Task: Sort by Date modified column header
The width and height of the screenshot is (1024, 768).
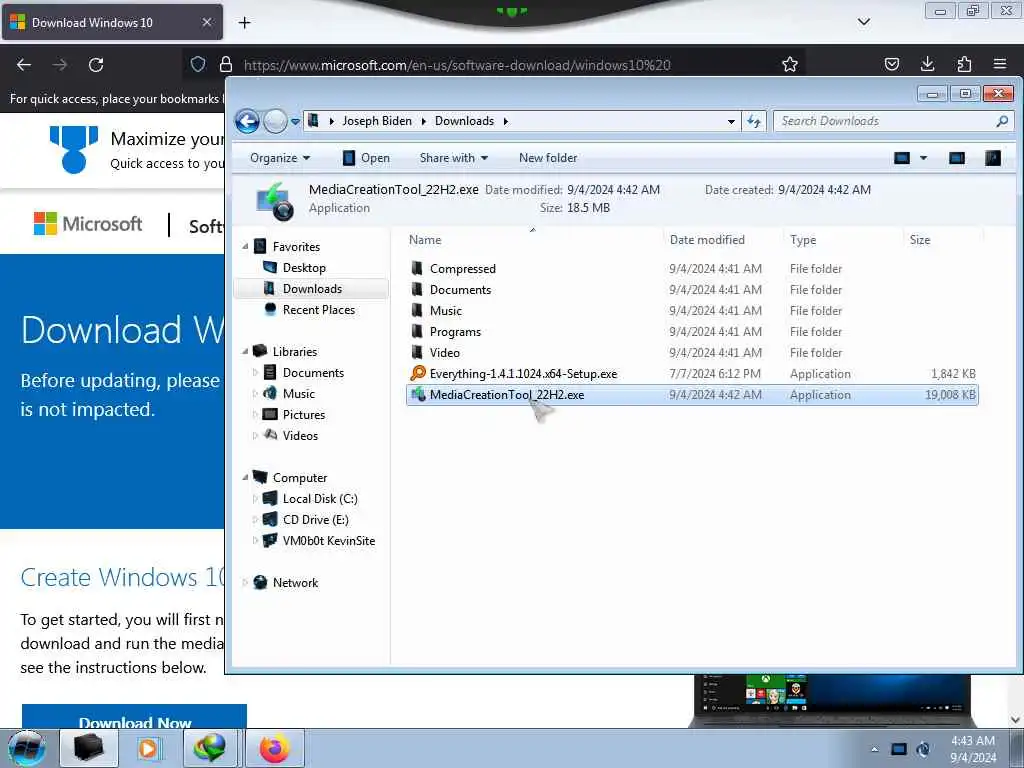Action: click(x=707, y=240)
